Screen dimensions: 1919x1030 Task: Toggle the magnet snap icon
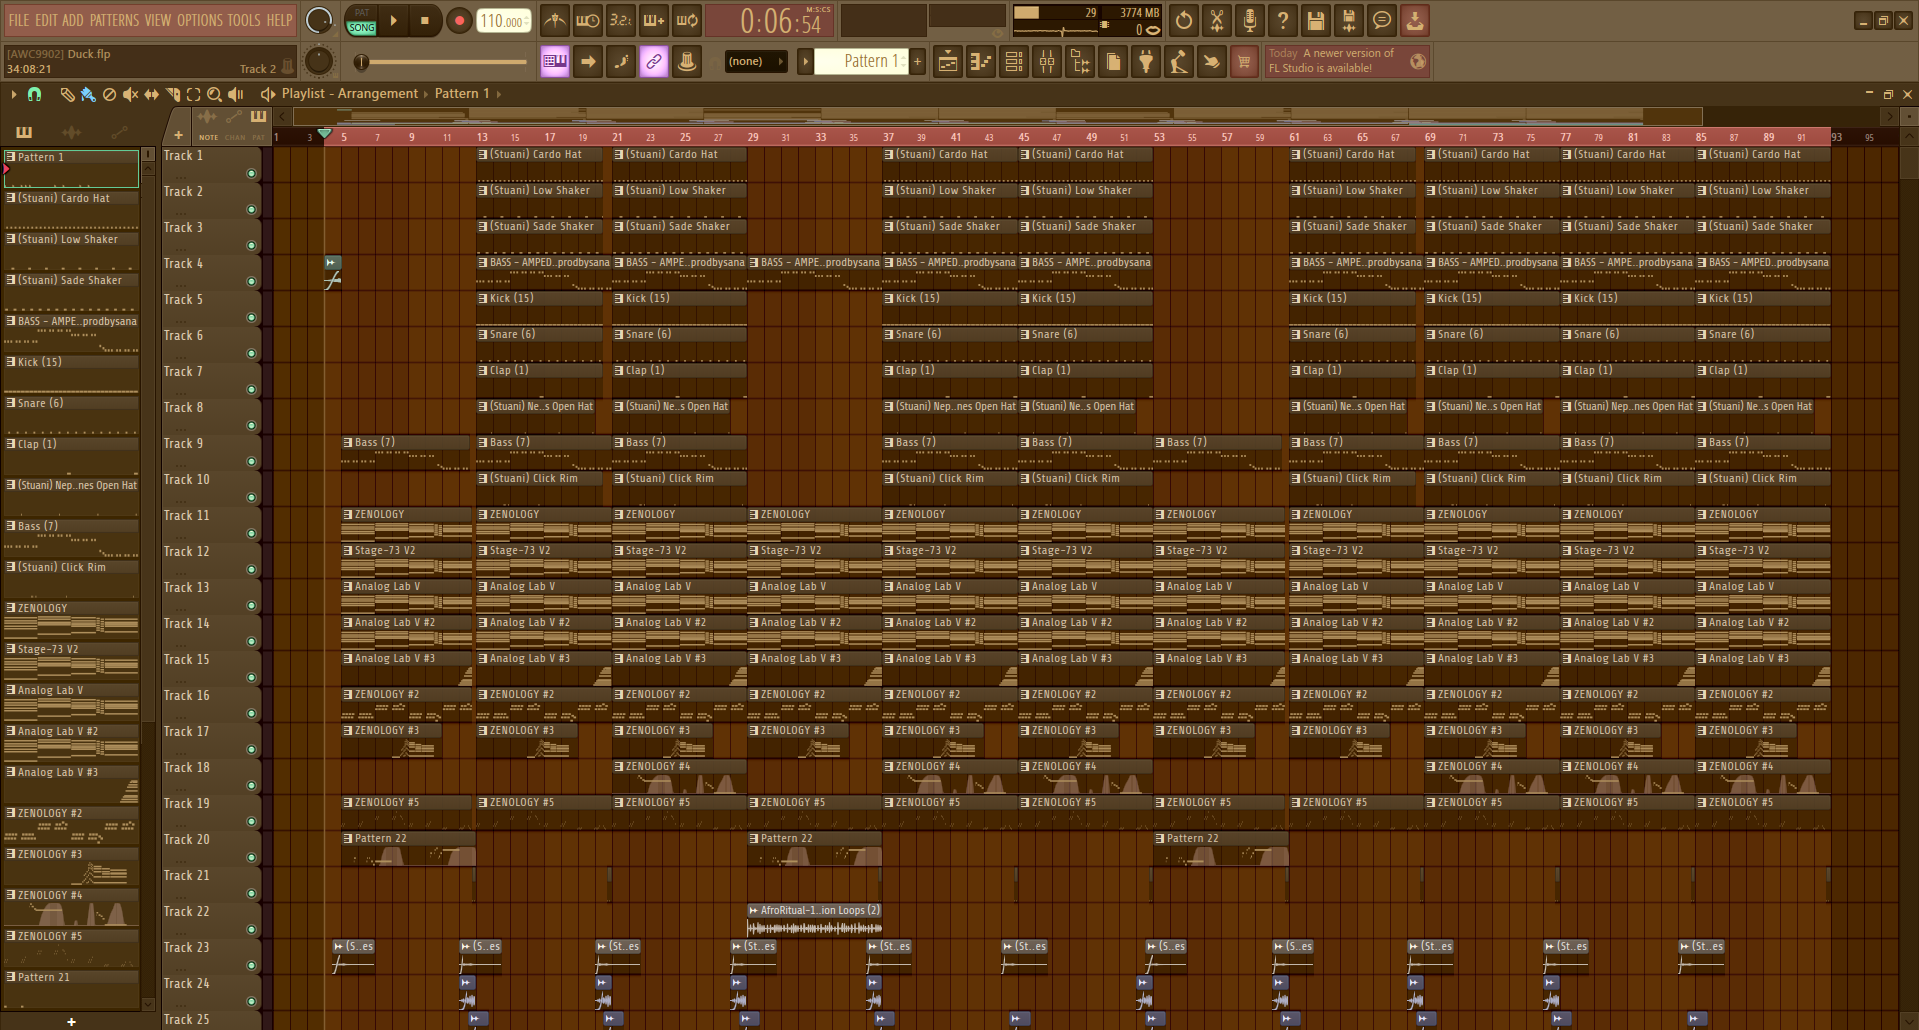[35, 94]
